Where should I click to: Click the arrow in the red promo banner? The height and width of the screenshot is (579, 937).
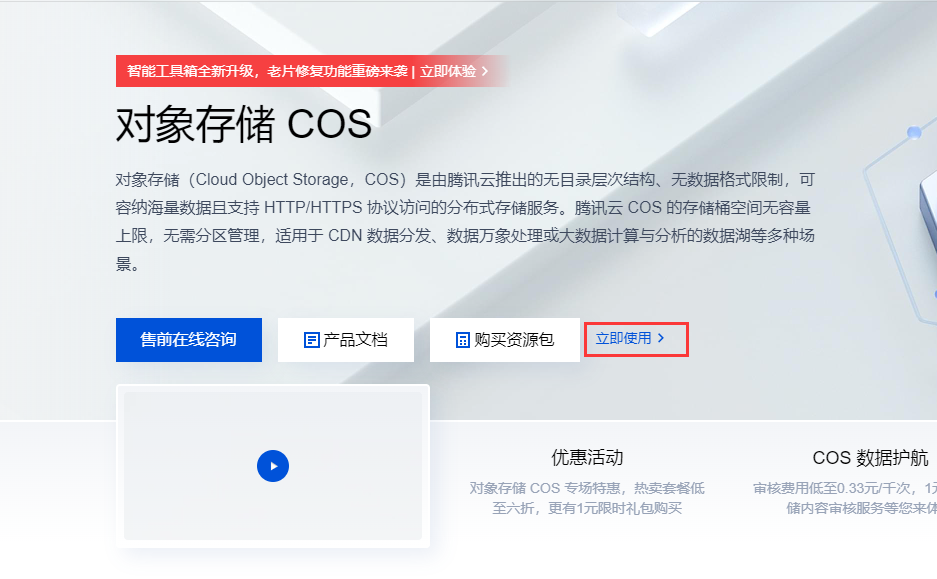tap(485, 71)
